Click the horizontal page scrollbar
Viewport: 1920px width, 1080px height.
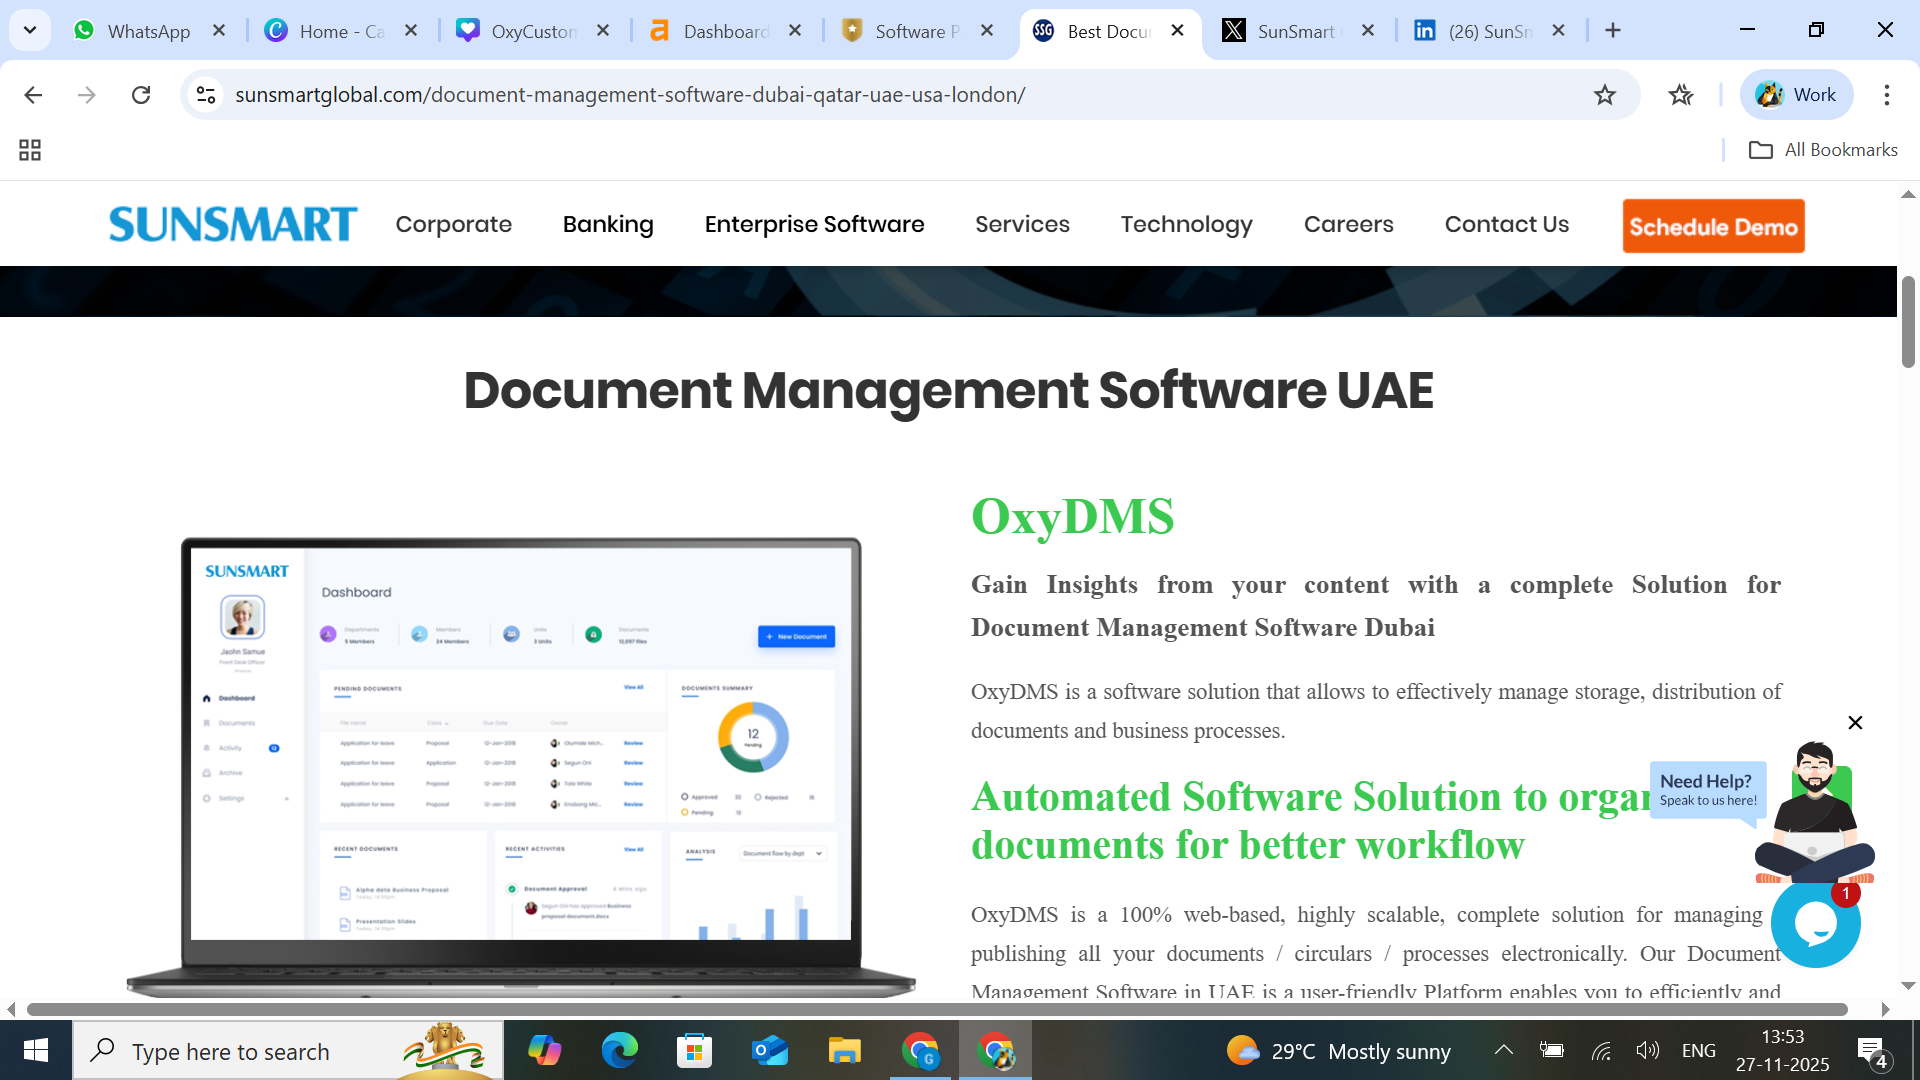click(x=937, y=1009)
